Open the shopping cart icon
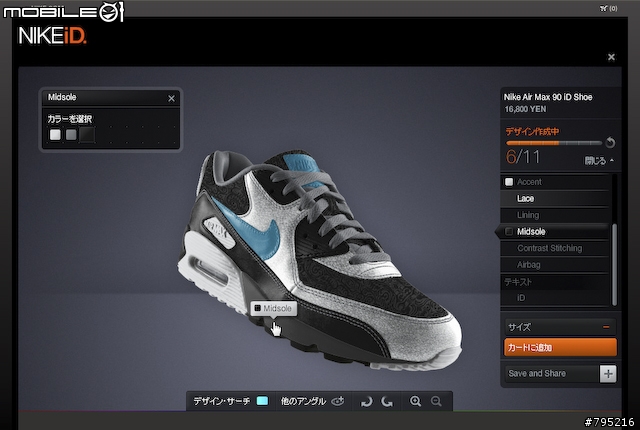 pos(604,8)
